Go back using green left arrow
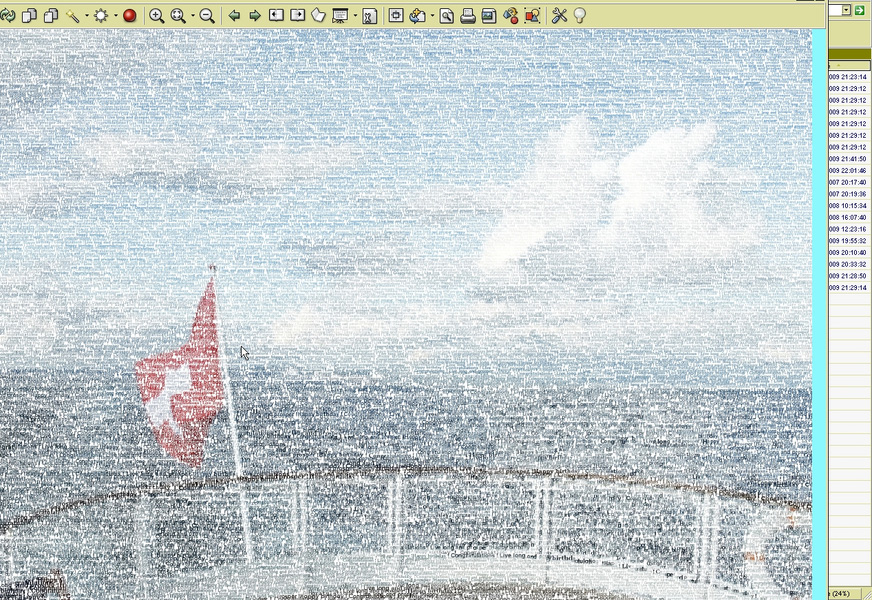872x600 pixels. 234,15
